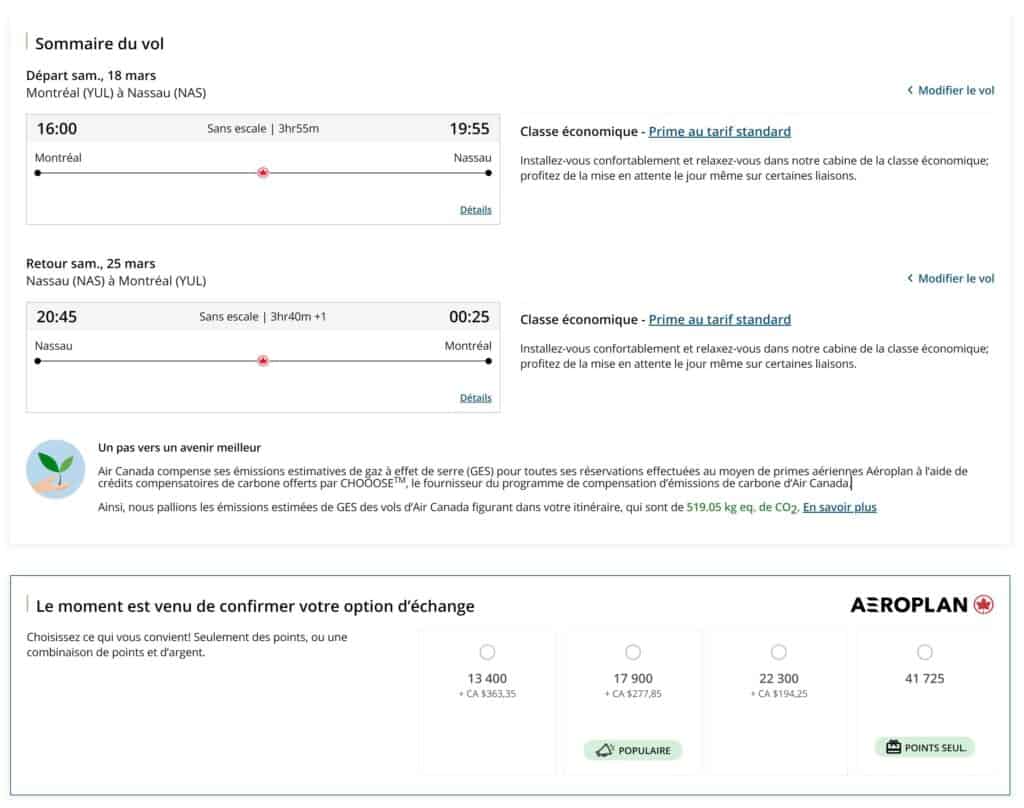Viewport: 1024px width, 808px height.
Task: Click the green eco plant illustration icon
Action: pyautogui.click(x=55, y=469)
